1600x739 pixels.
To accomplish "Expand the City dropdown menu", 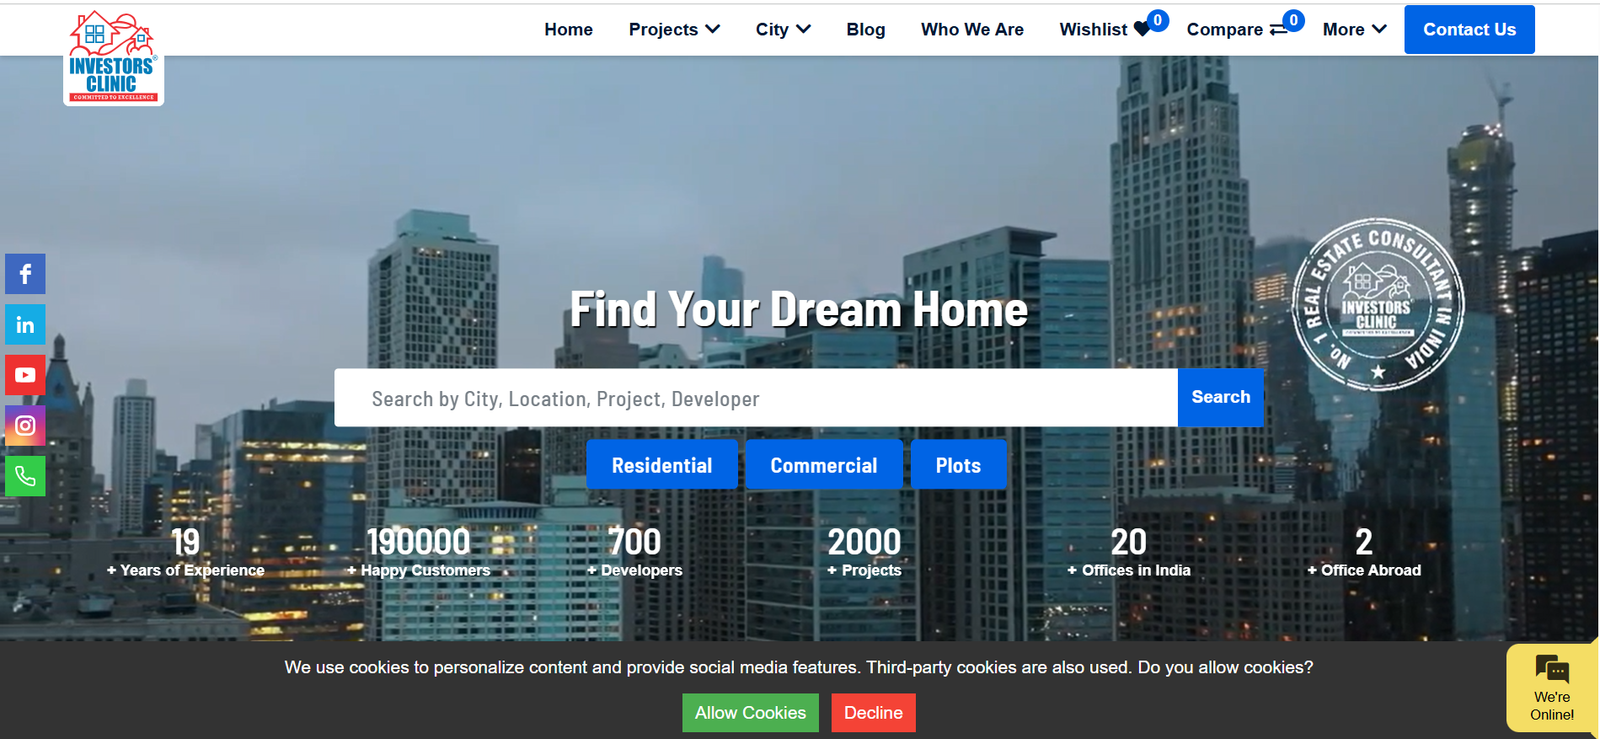I will click(782, 30).
